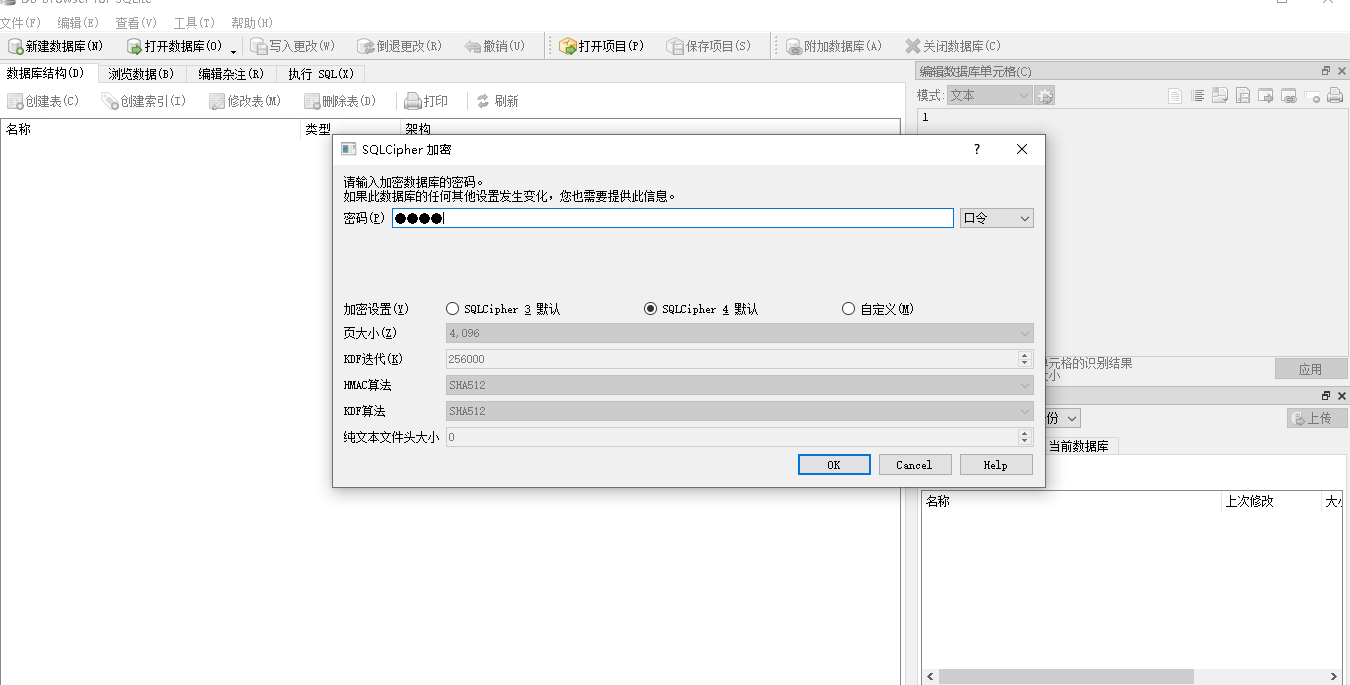The height and width of the screenshot is (685, 1350).
Task: Float the 编辑数据库单元格 panel
Action: pos(1326,71)
